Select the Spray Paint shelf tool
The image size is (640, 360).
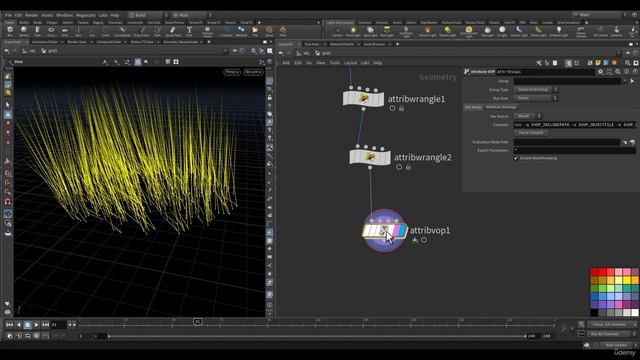point(173,31)
